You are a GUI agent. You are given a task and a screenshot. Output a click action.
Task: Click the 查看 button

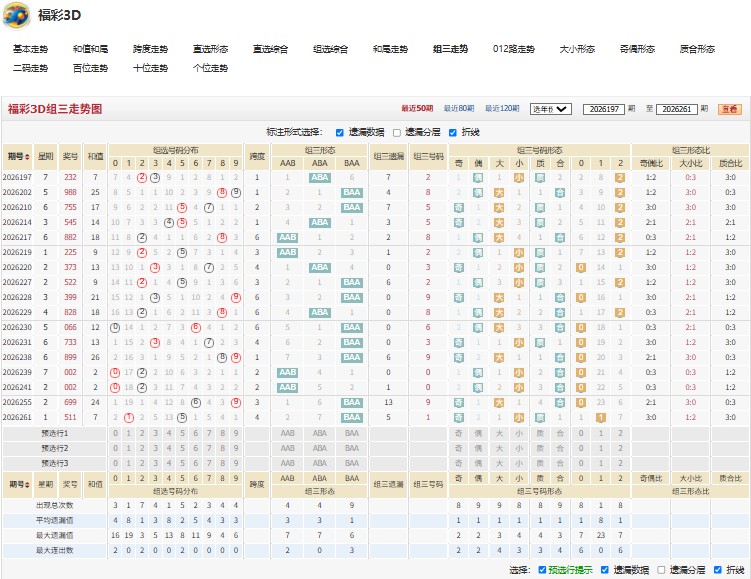(729, 109)
